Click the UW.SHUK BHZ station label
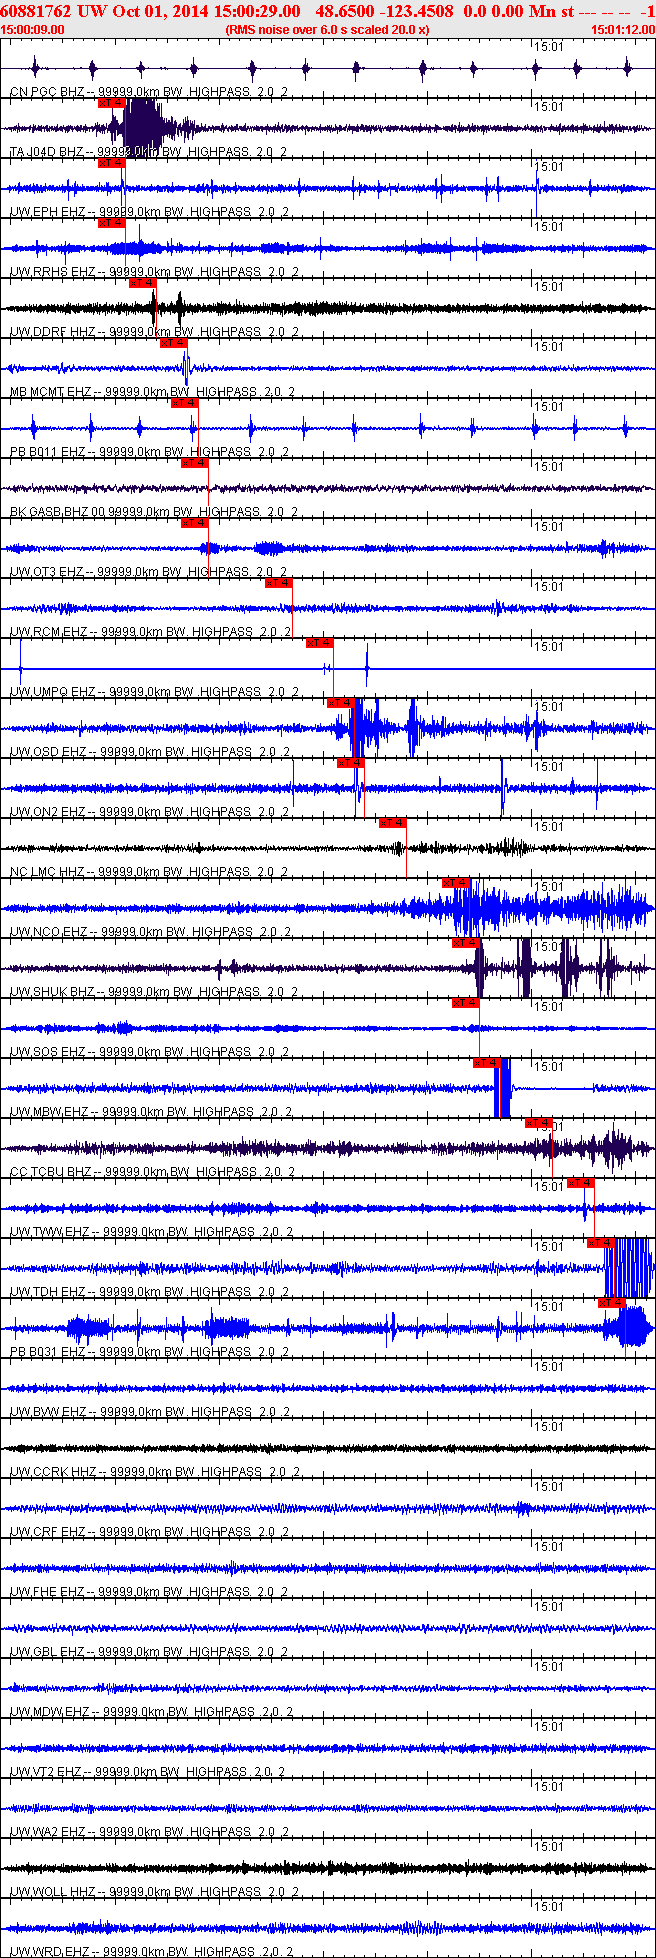The image size is (656, 1958). (x=153, y=992)
